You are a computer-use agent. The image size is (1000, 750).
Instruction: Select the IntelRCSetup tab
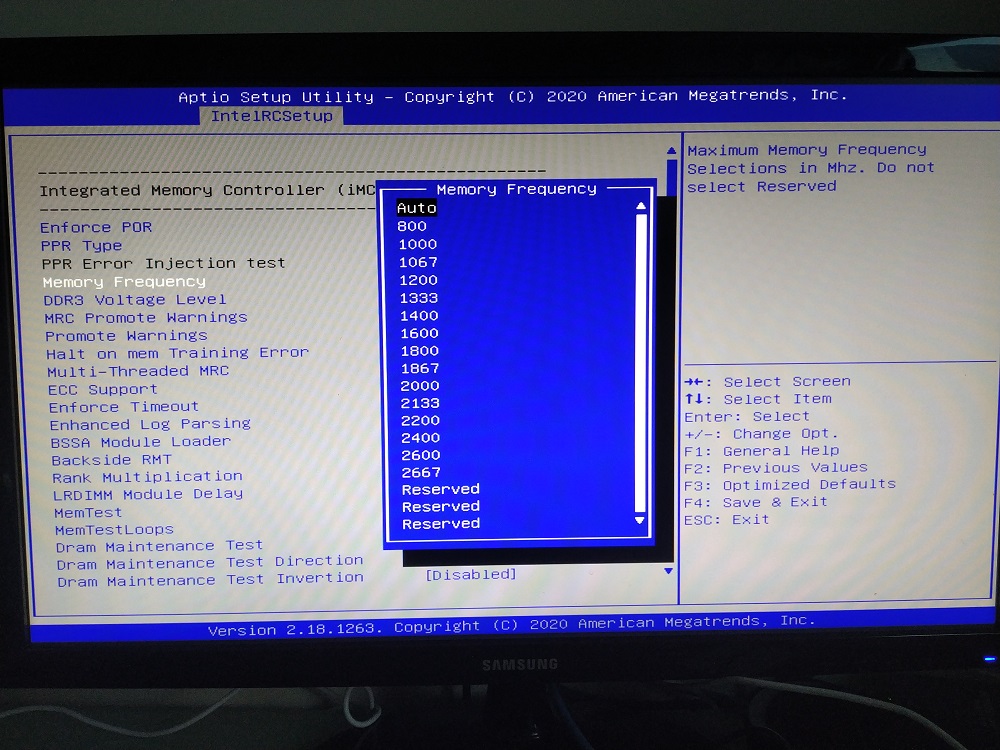click(272, 116)
